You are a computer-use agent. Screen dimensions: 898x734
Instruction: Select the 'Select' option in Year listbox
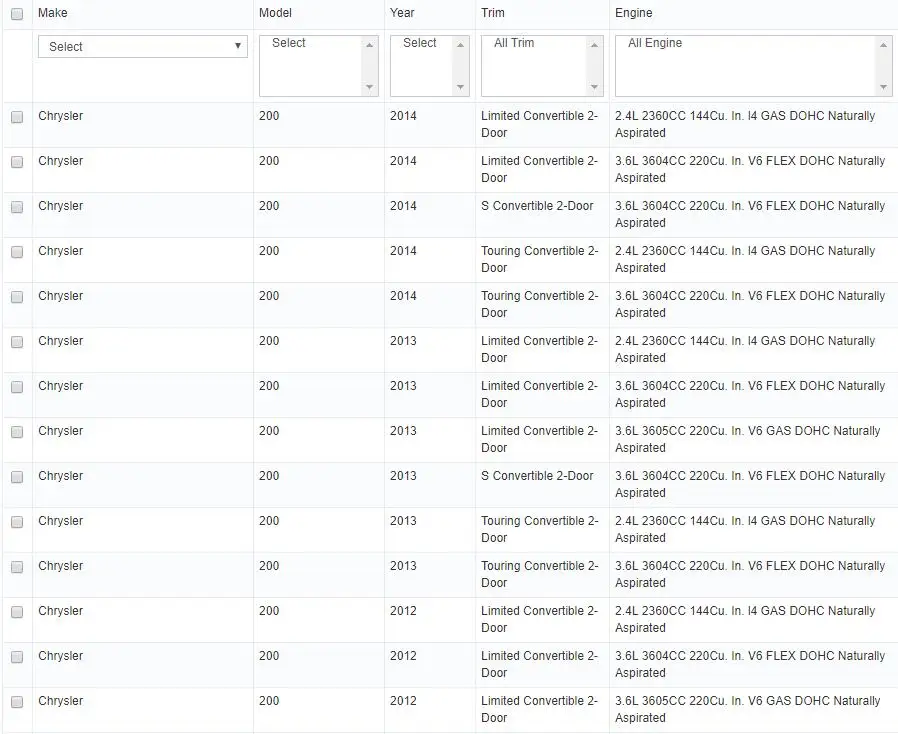[x=420, y=43]
